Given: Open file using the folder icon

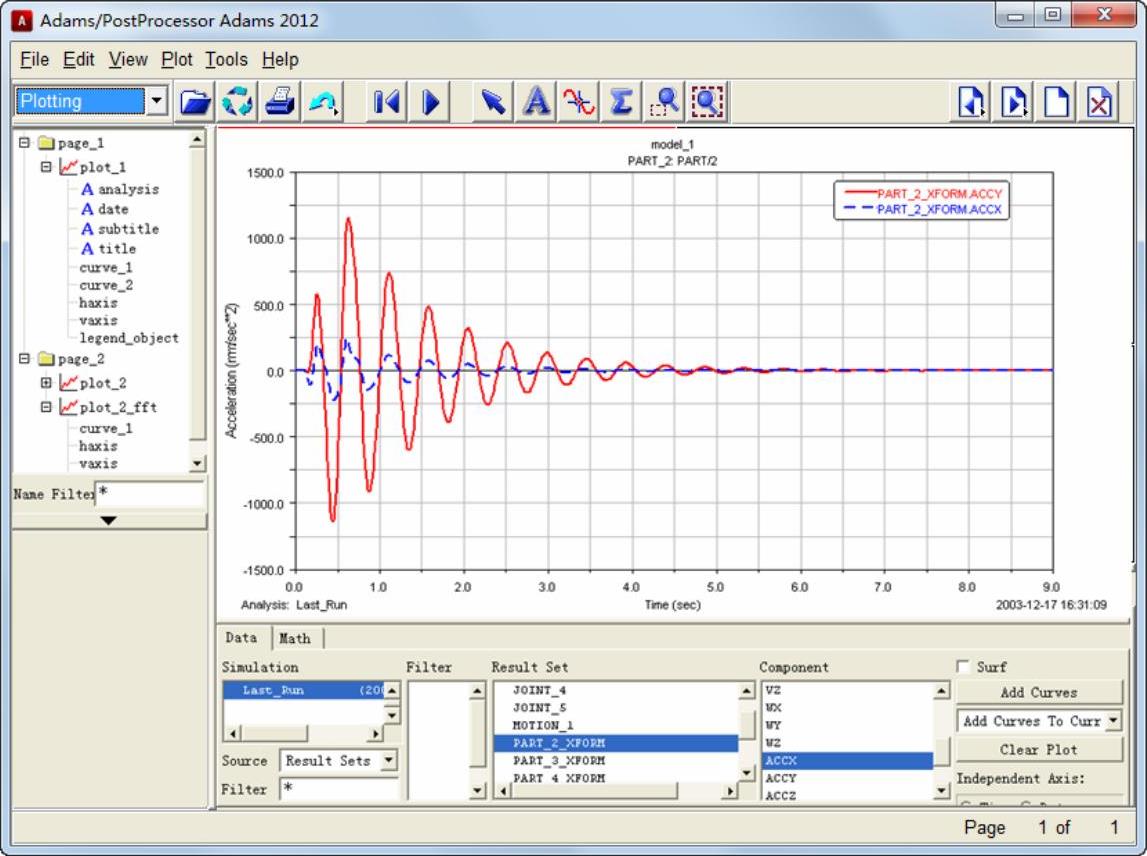Looking at the screenshot, I should [x=196, y=101].
